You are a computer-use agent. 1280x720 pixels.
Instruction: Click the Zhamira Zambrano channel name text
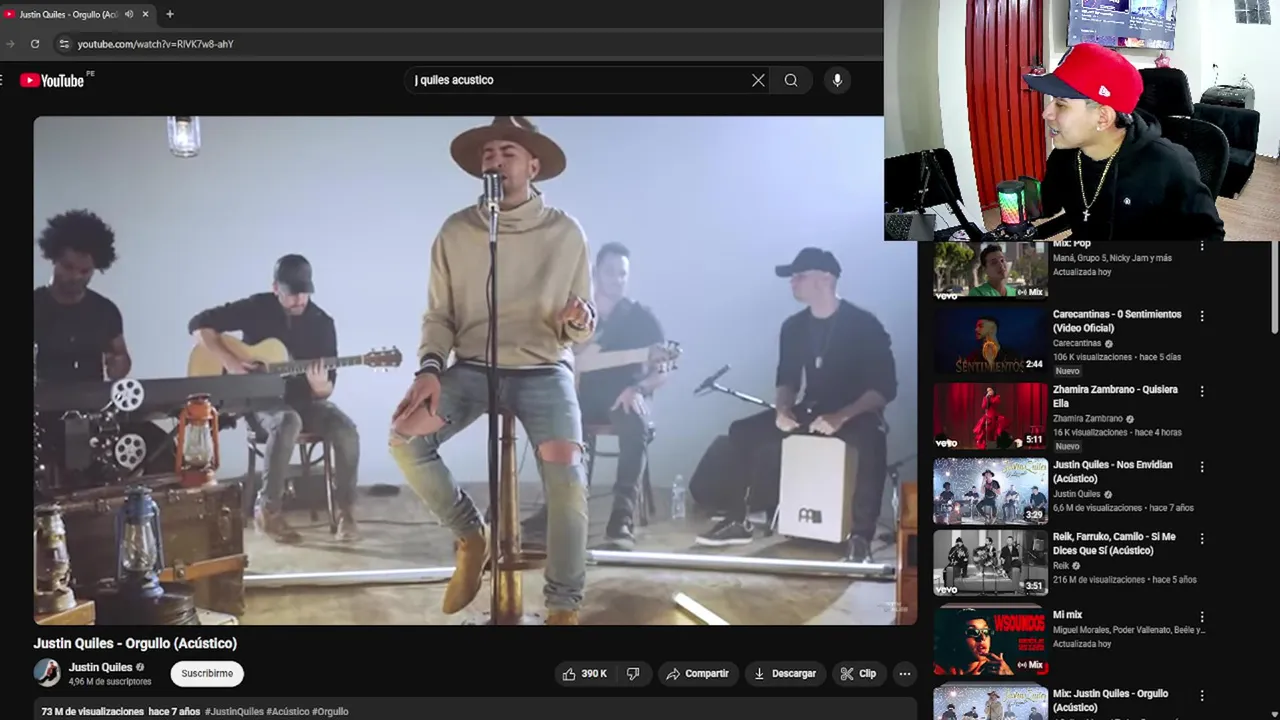1088,419
